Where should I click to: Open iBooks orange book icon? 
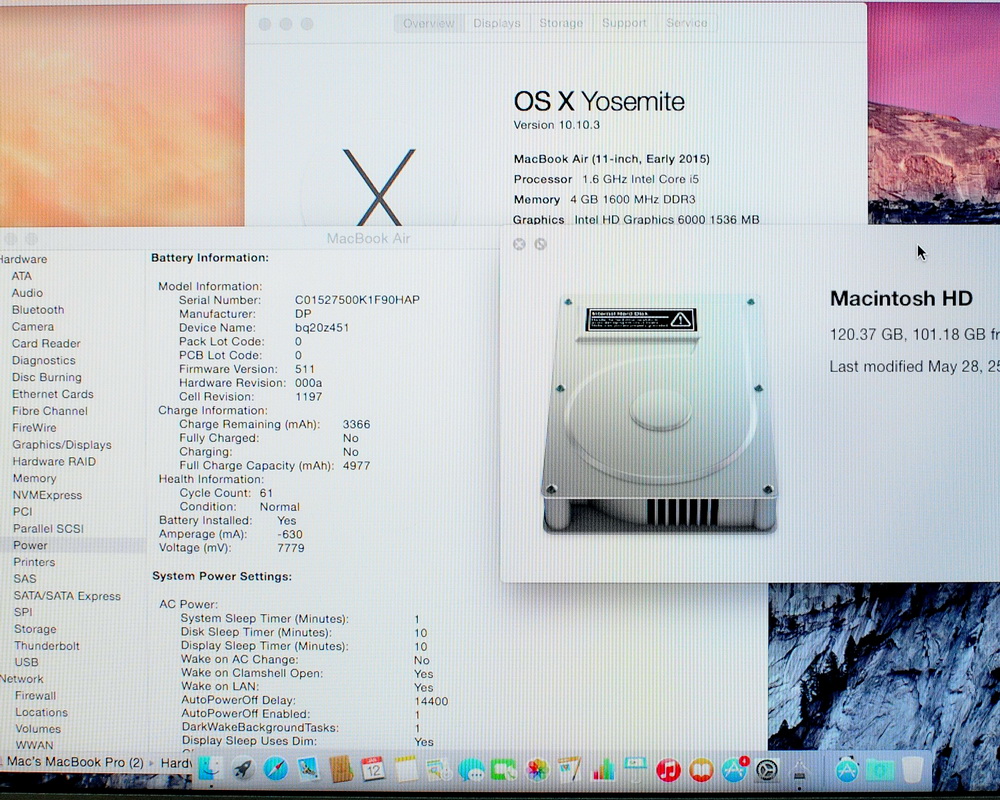point(702,769)
